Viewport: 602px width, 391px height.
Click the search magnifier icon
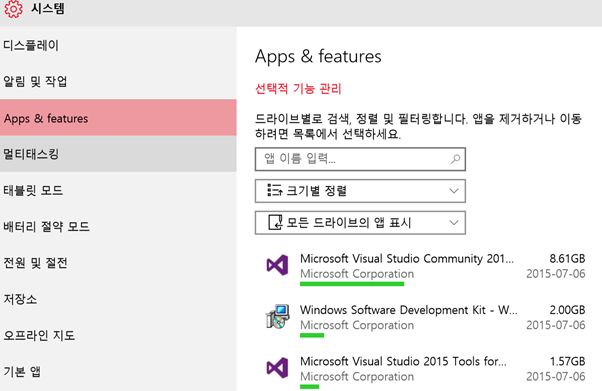point(455,159)
